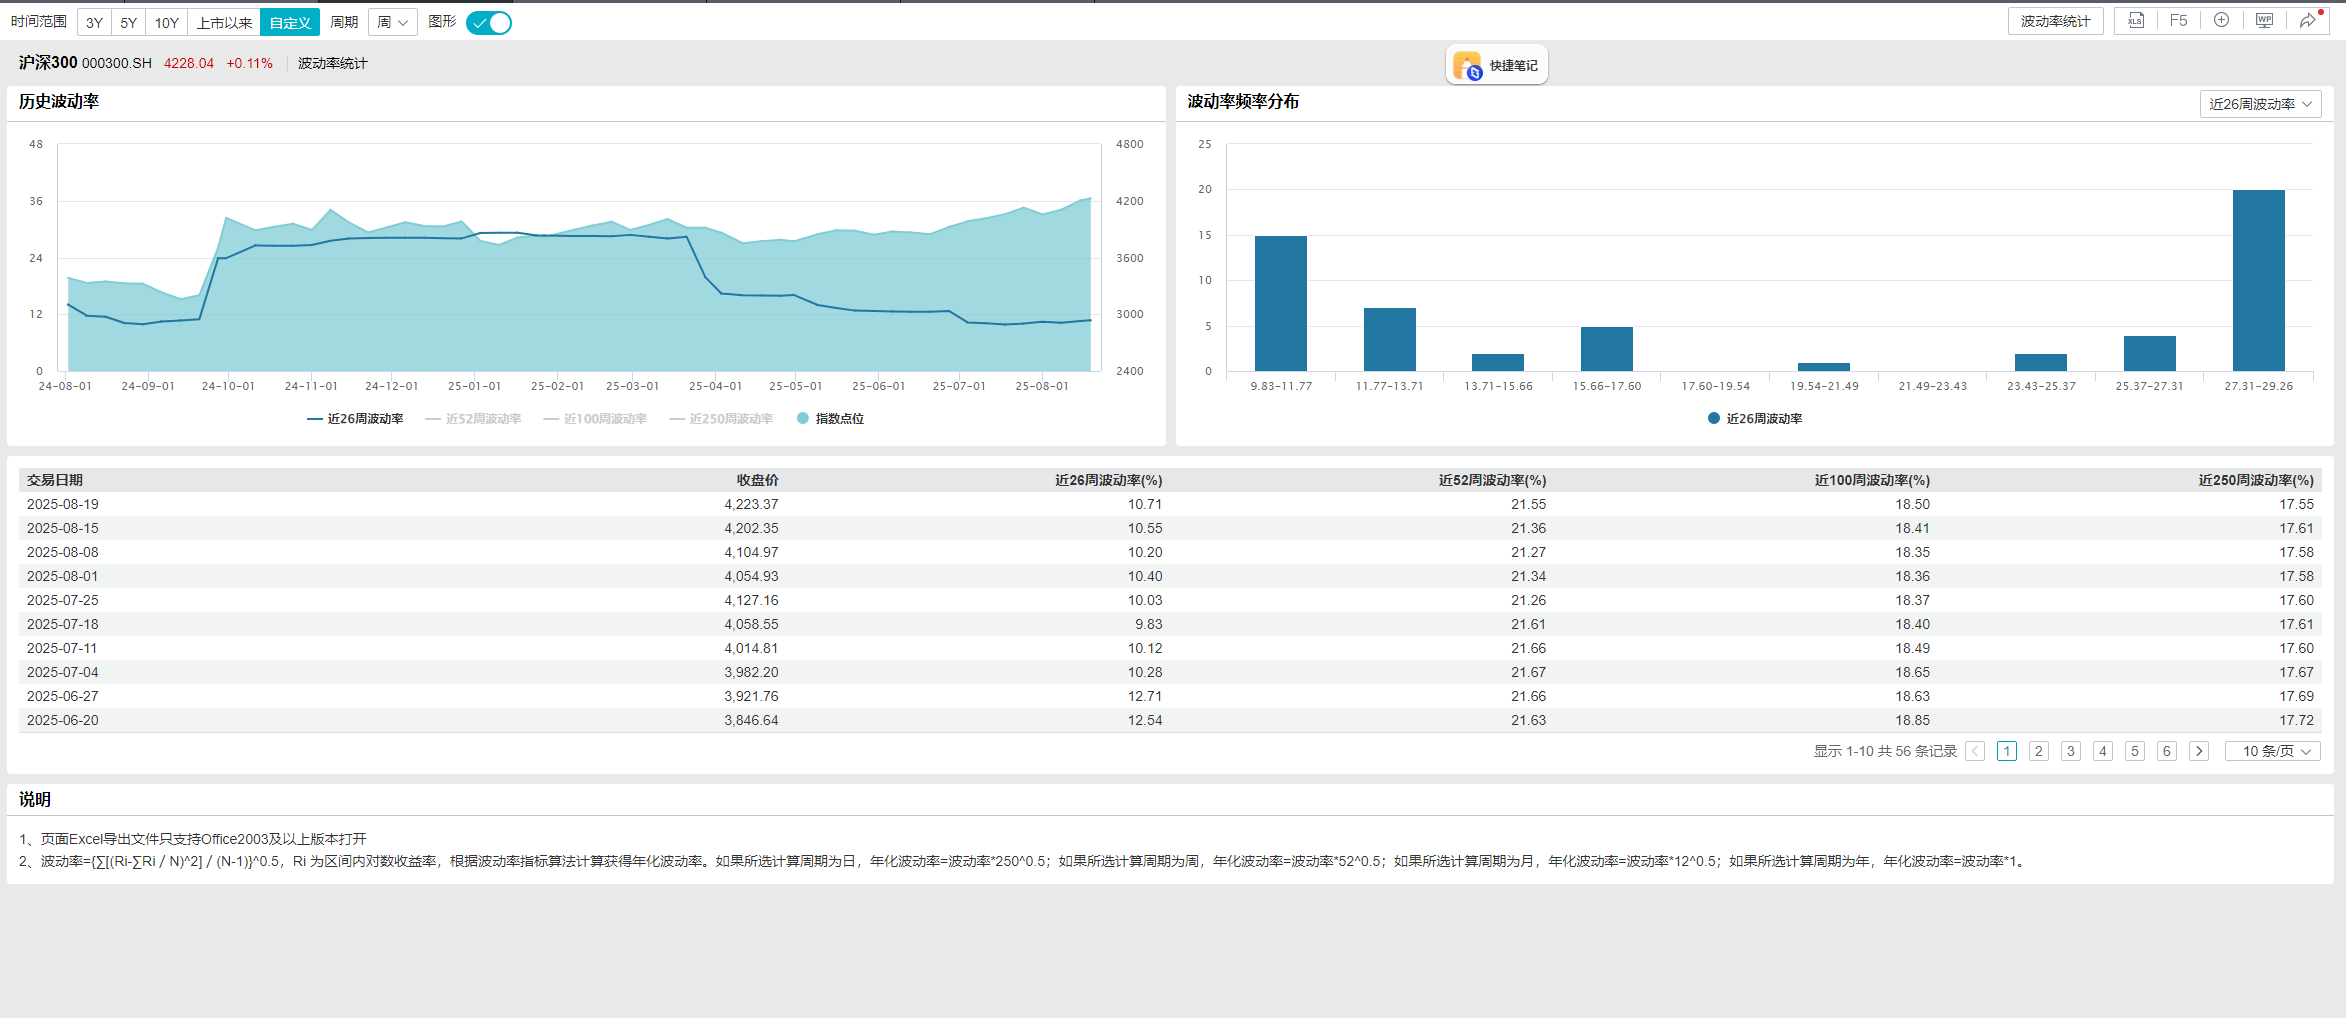Open the 快捷笔记 quick note icon

click(1496, 66)
